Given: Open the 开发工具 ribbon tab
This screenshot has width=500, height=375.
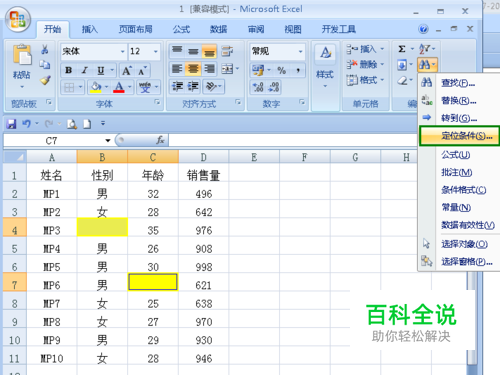Looking at the screenshot, I should click(338, 29).
